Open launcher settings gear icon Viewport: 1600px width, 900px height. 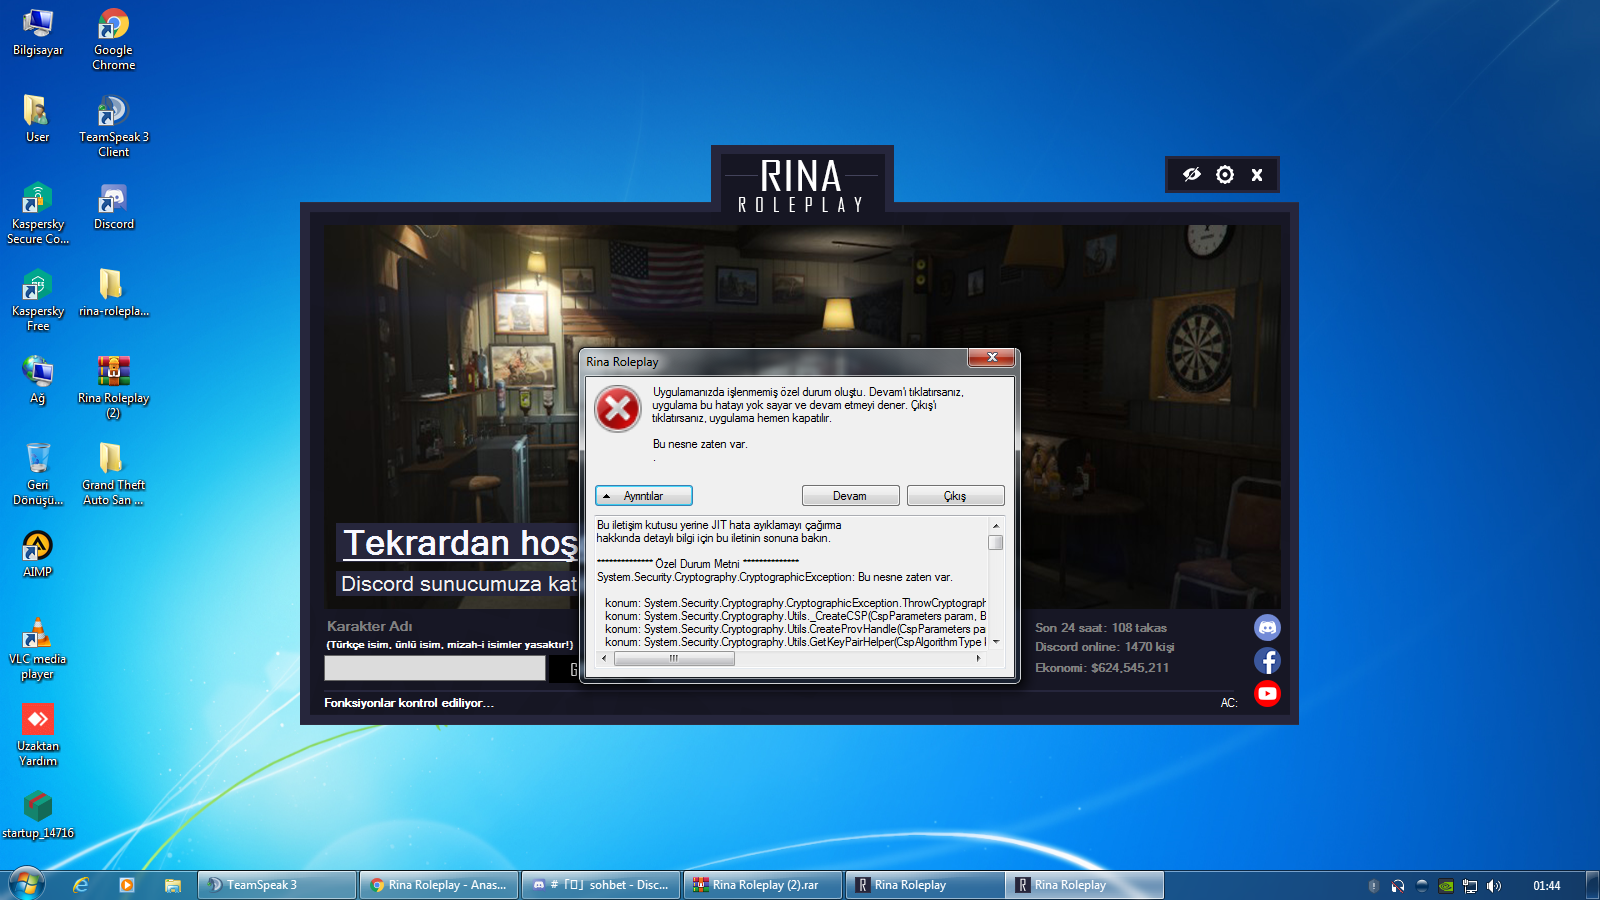tap(1225, 175)
